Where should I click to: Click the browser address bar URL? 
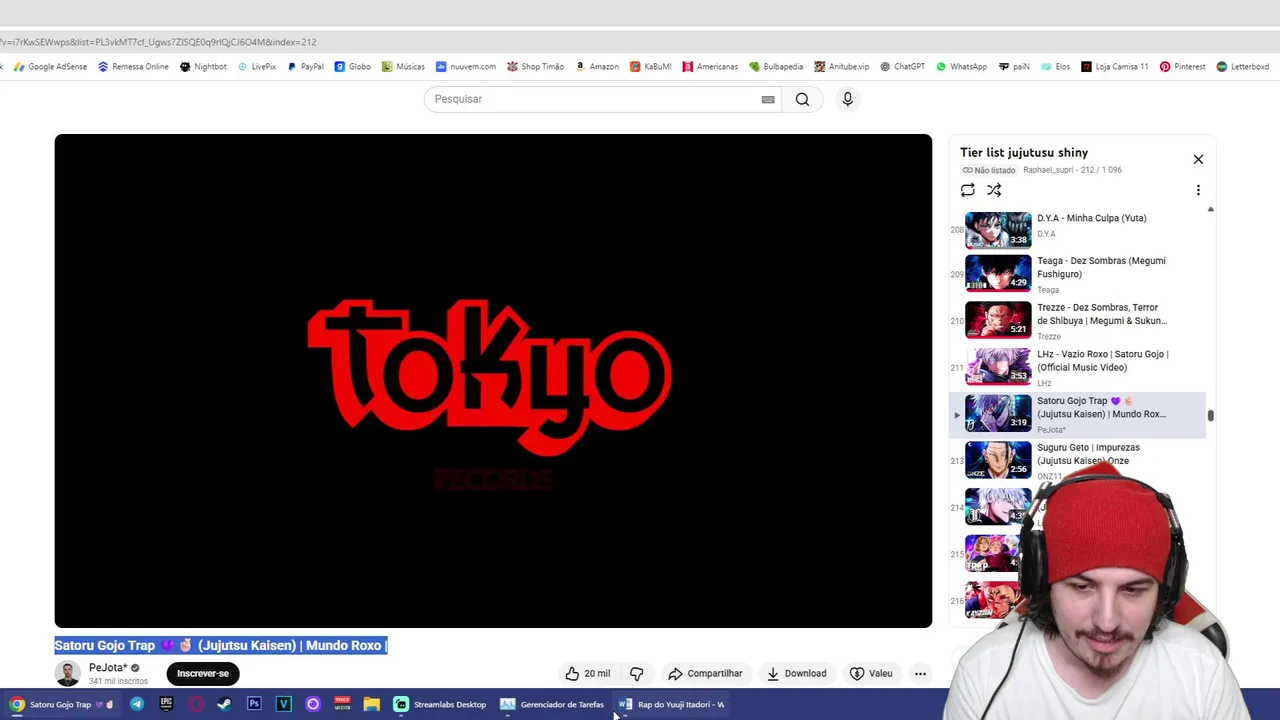point(160,42)
